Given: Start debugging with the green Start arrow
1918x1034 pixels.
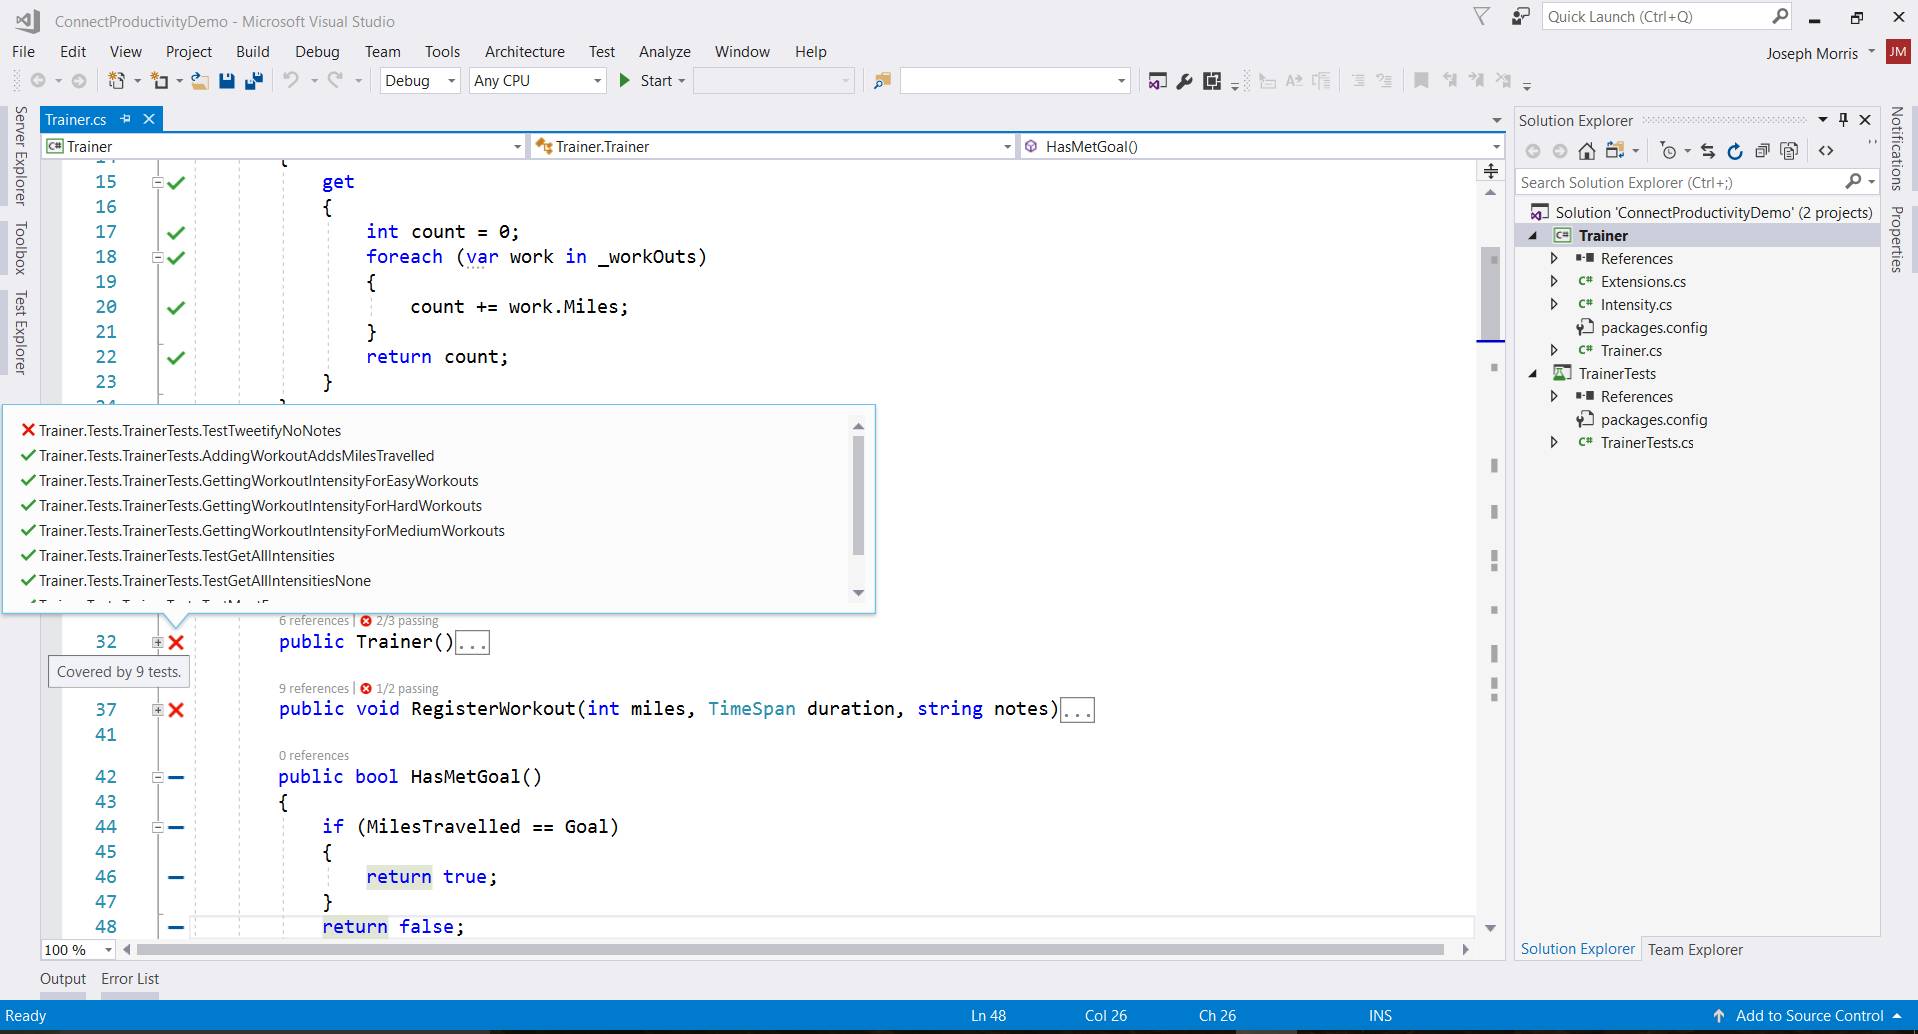Looking at the screenshot, I should pyautogui.click(x=624, y=80).
